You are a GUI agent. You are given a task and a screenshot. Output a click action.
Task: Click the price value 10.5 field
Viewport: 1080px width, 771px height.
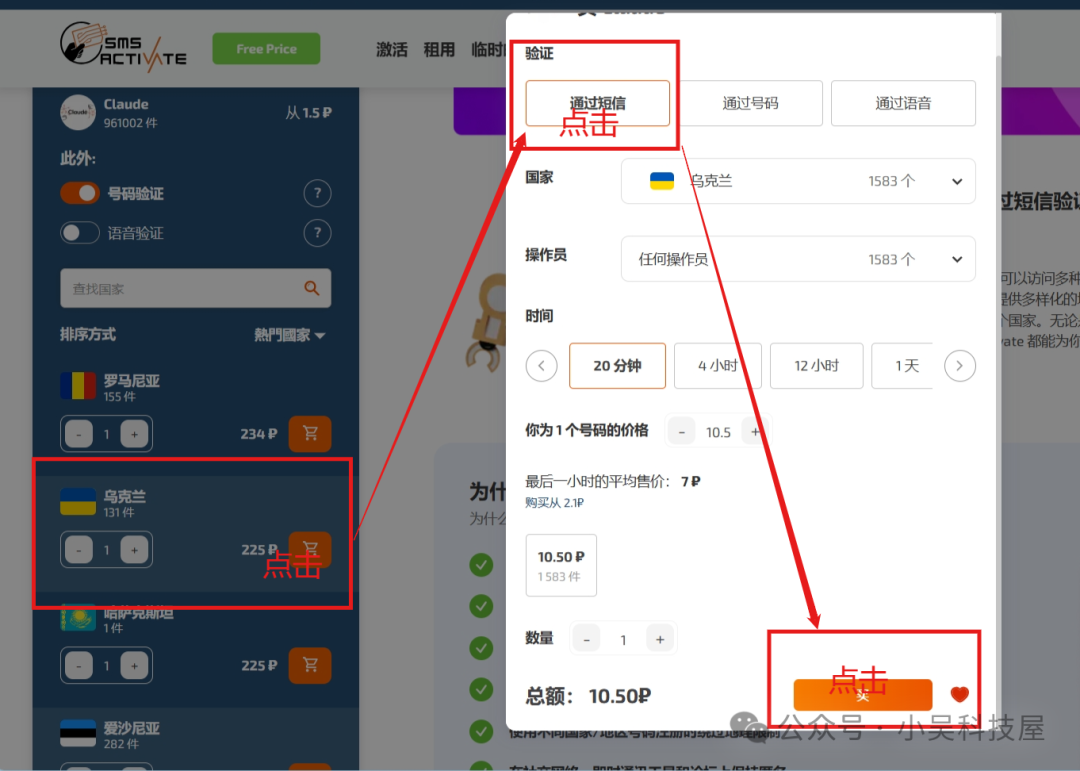coord(718,432)
